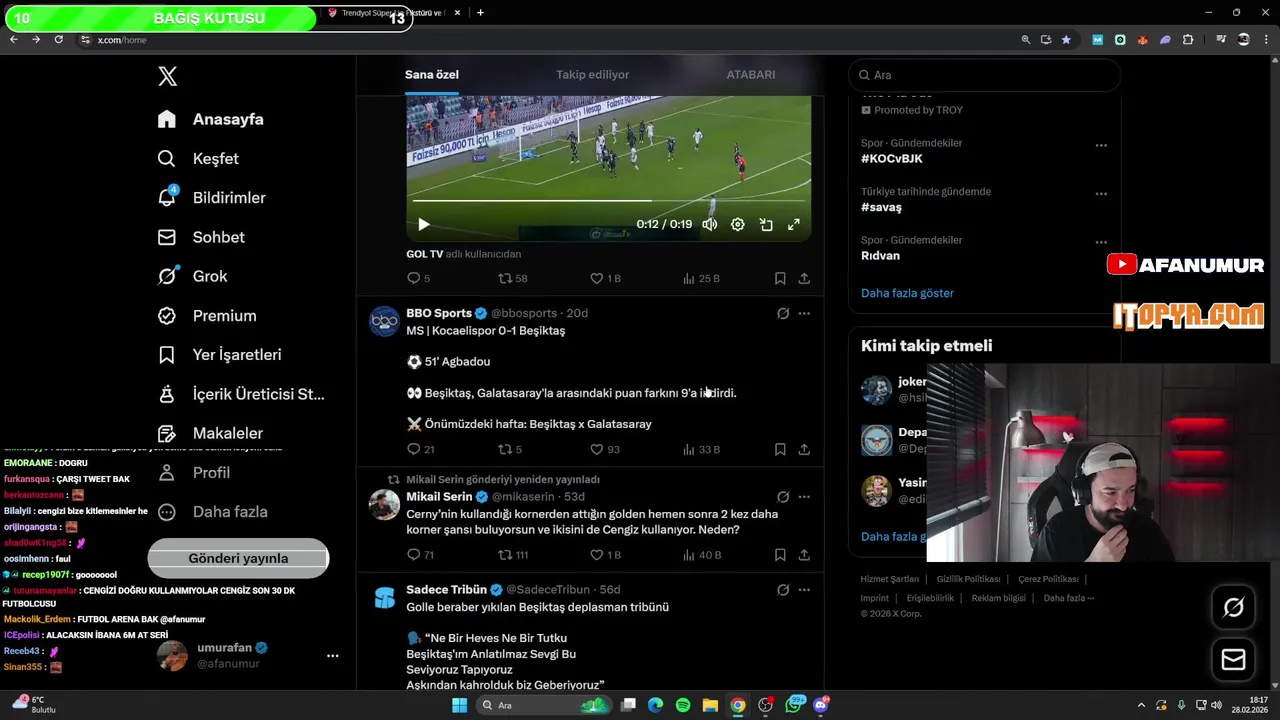This screenshot has height=720, width=1280.
Task: Open Sohbet messages
Action: pyautogui.click(x=202, y=237)
